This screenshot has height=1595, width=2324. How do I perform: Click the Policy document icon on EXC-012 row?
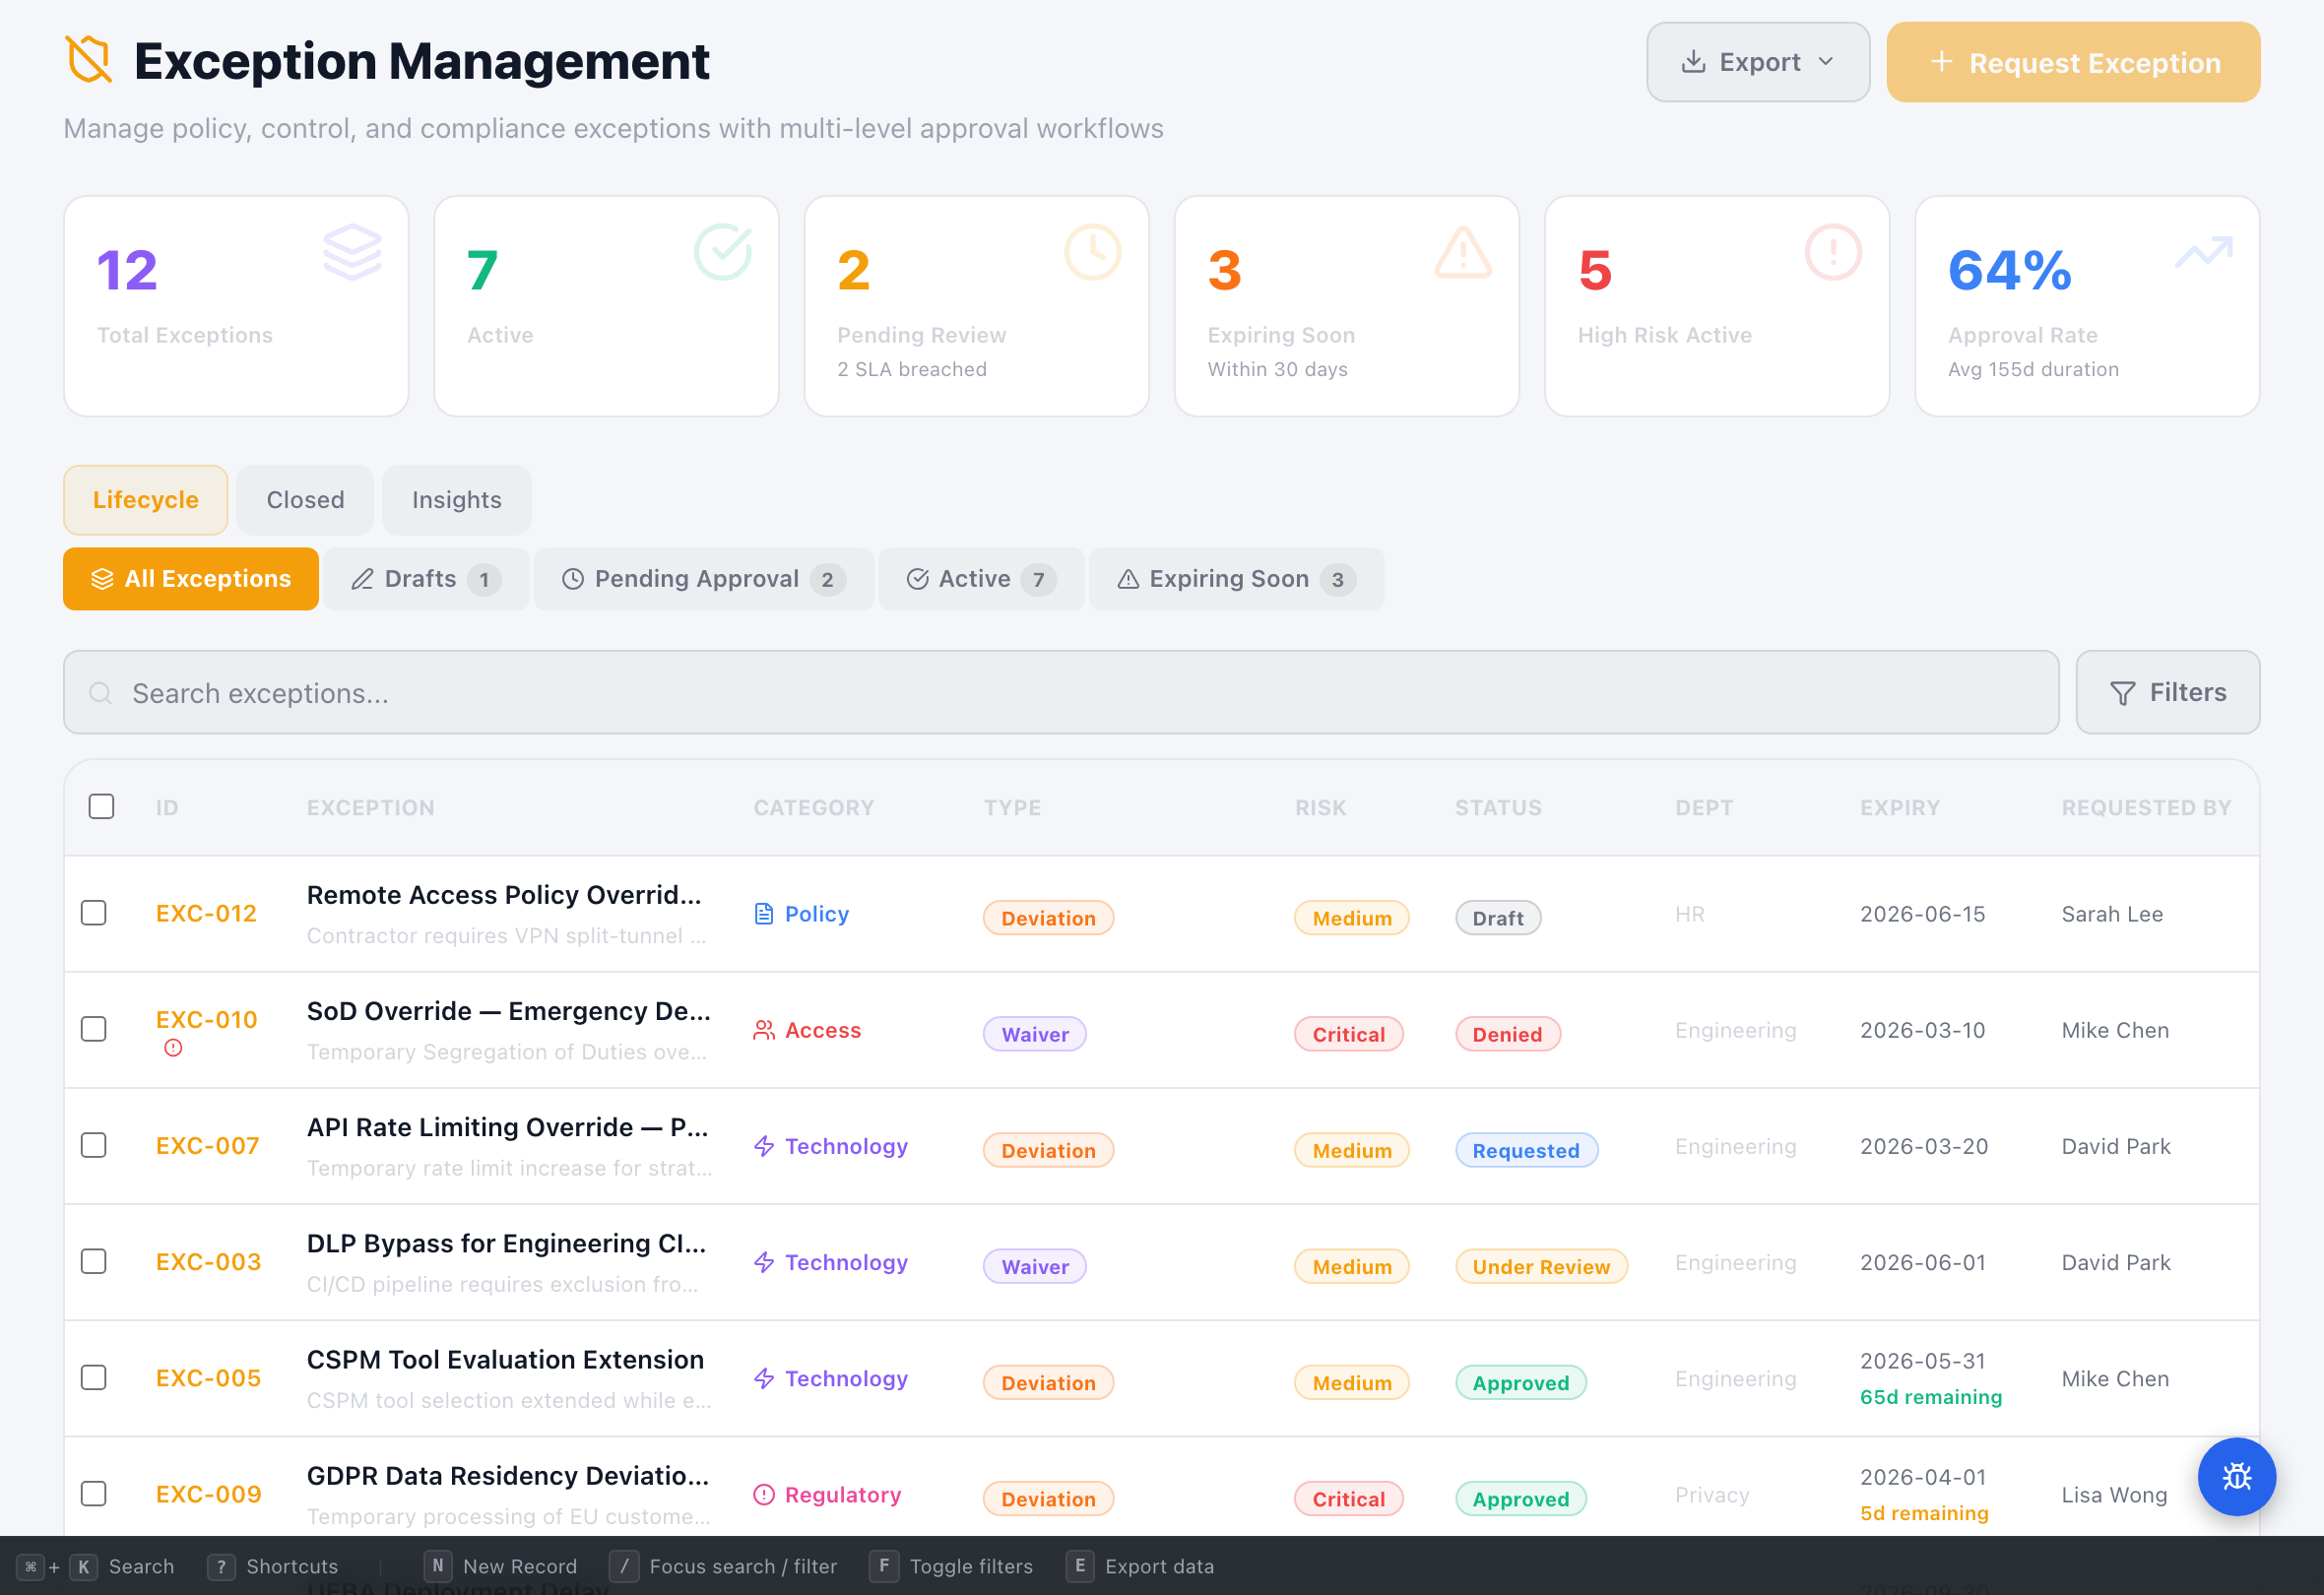[x=763, y=912]
